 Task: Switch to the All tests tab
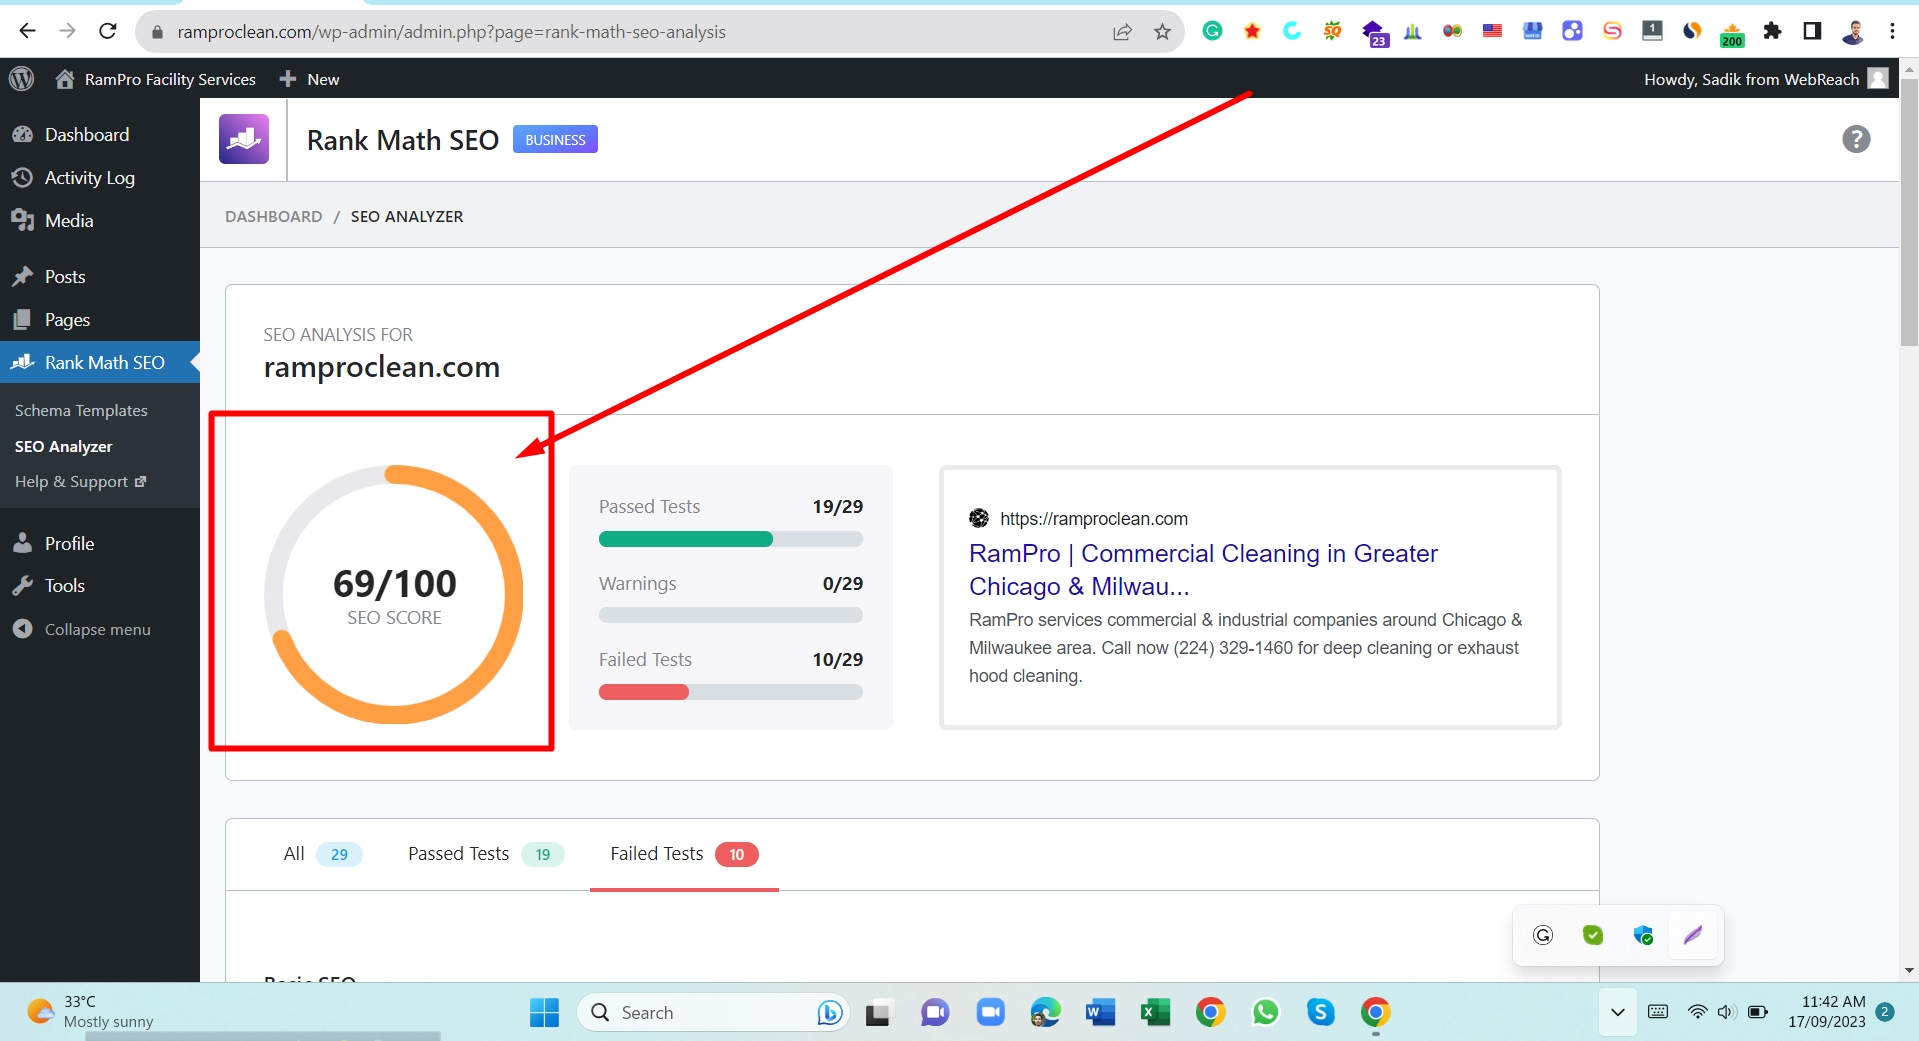point(293,853)
